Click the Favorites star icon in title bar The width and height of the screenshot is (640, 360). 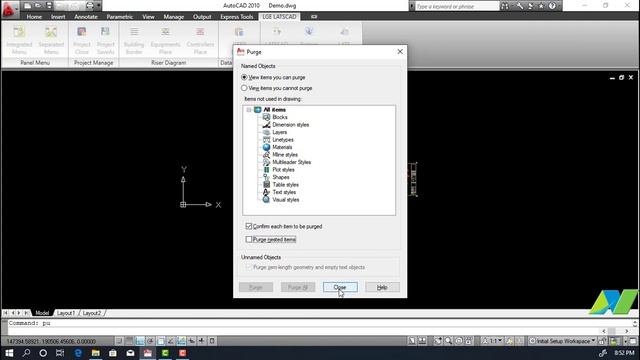[x=541, y=6]
